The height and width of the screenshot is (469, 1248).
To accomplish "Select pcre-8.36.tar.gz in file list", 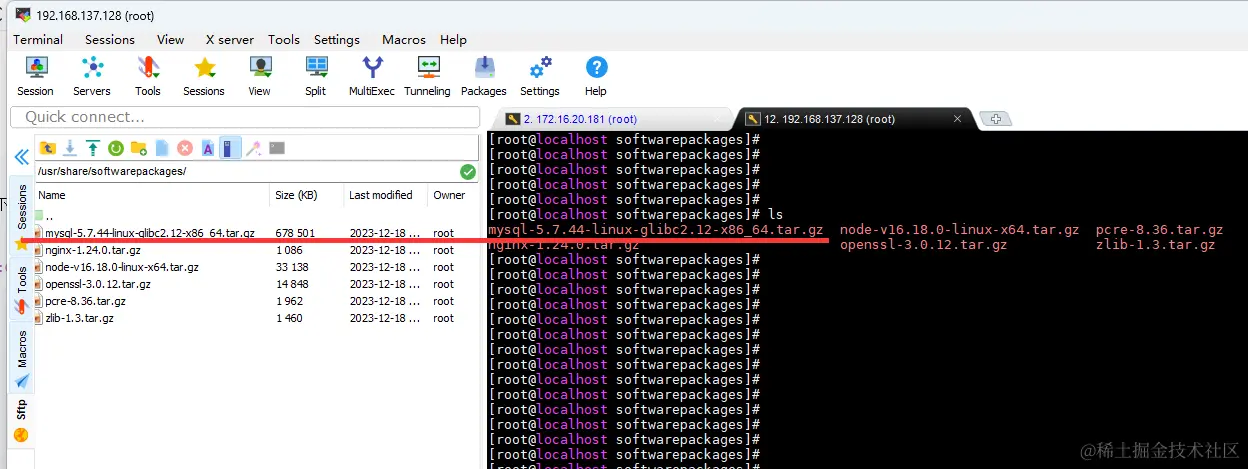I will coord(85,301).
